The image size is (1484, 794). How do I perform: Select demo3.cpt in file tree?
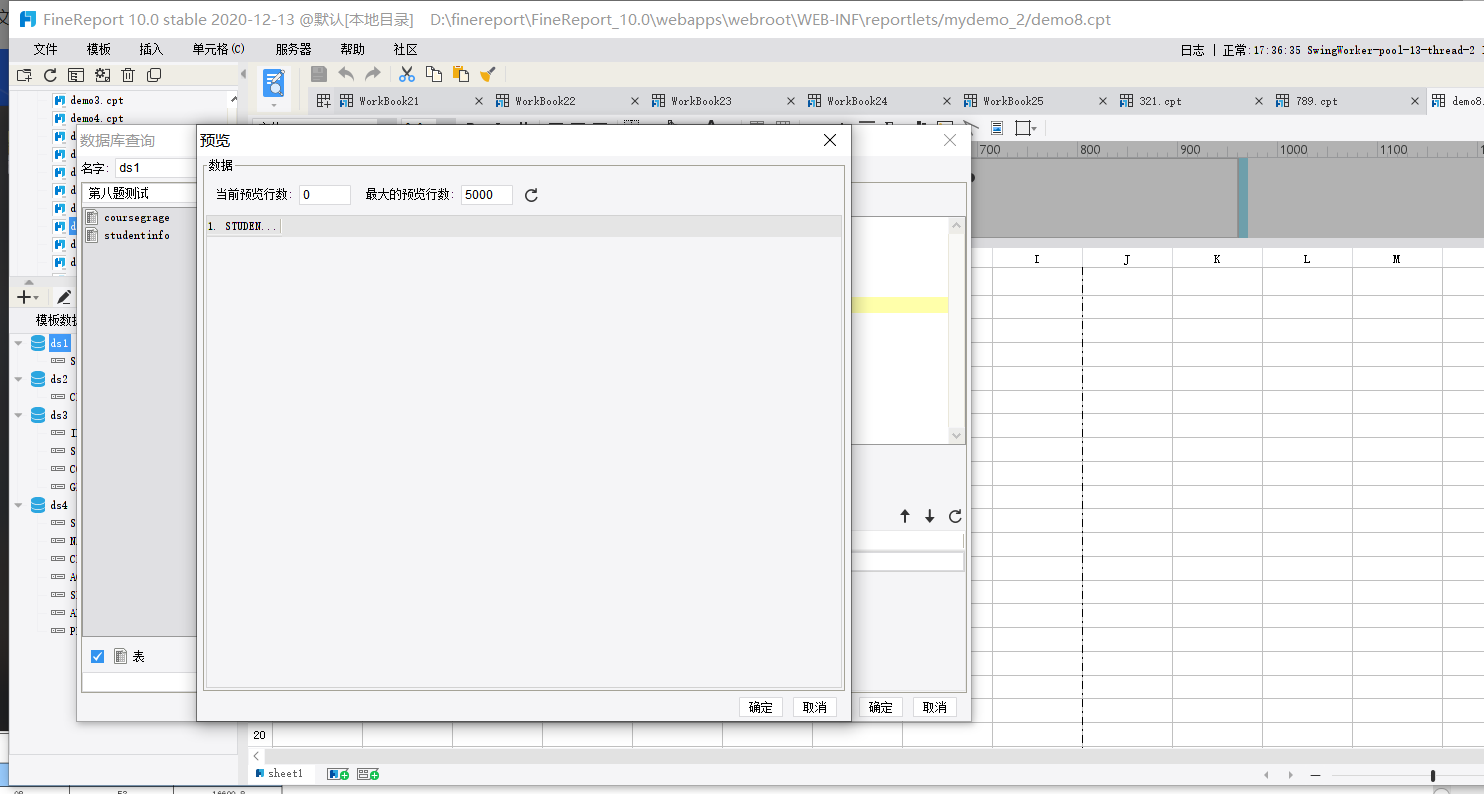click(x=97, y=101)
